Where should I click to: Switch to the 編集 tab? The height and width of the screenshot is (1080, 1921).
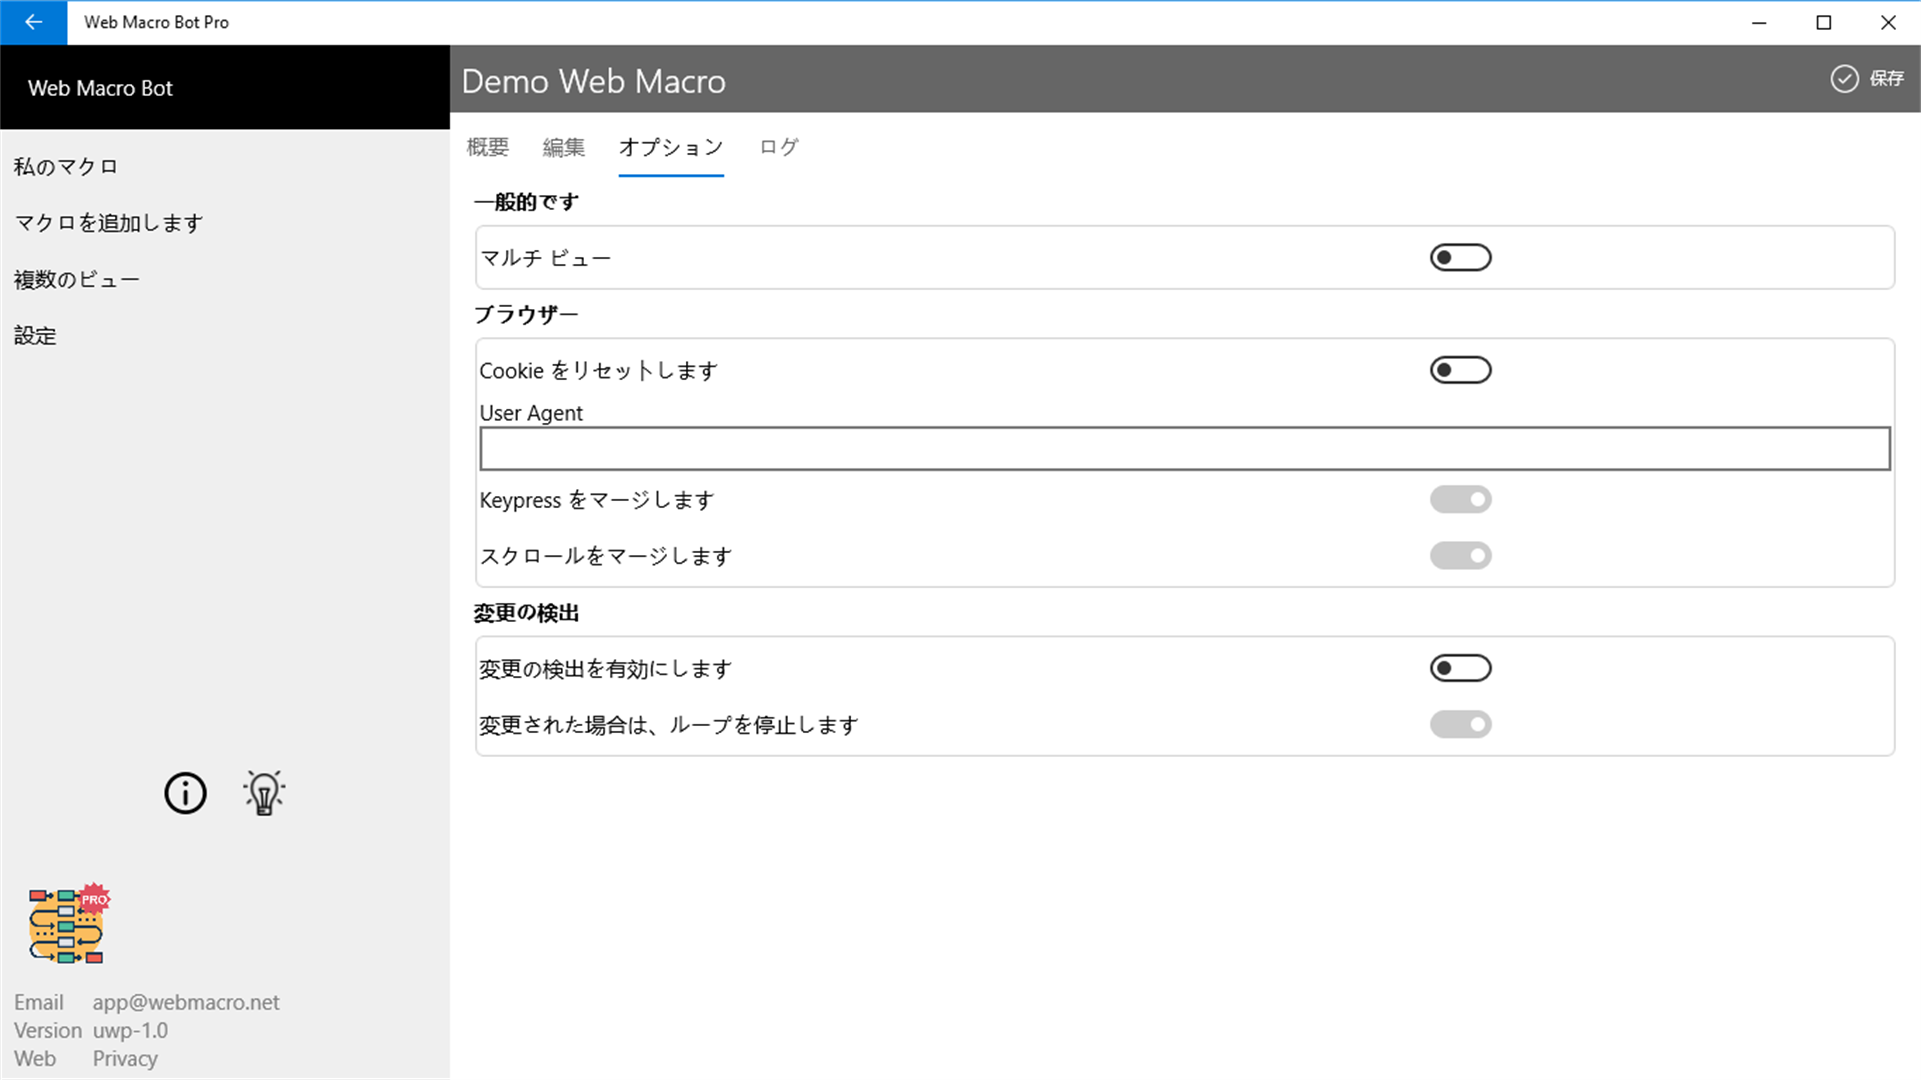pos(564,147)
